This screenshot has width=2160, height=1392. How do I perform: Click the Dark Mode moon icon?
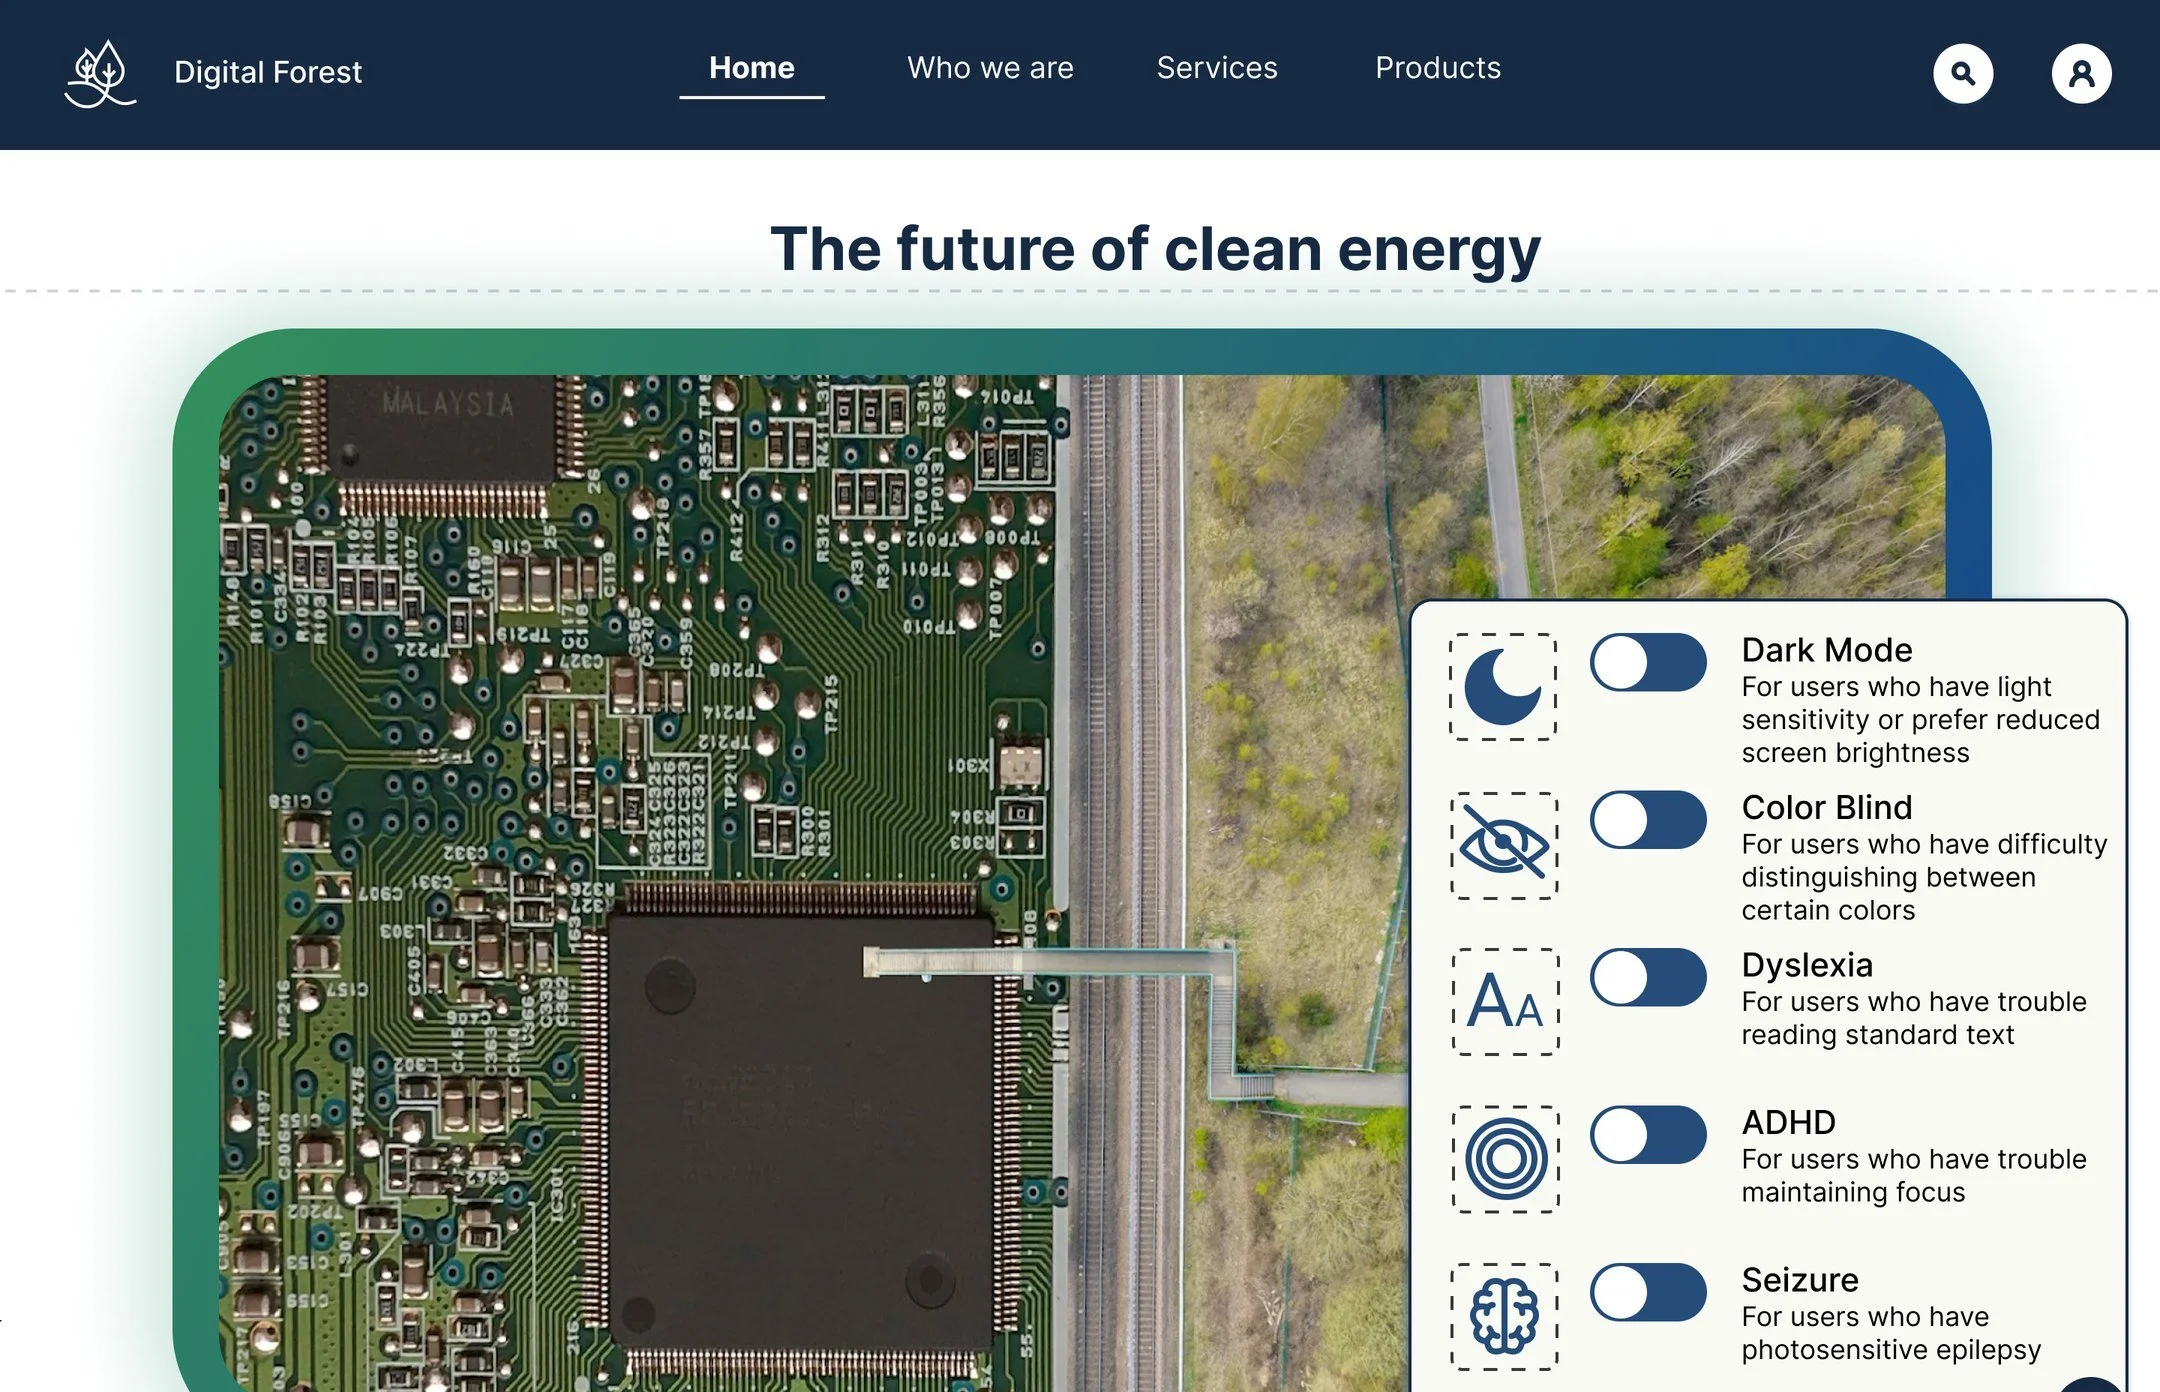[x=1503, y=687]
